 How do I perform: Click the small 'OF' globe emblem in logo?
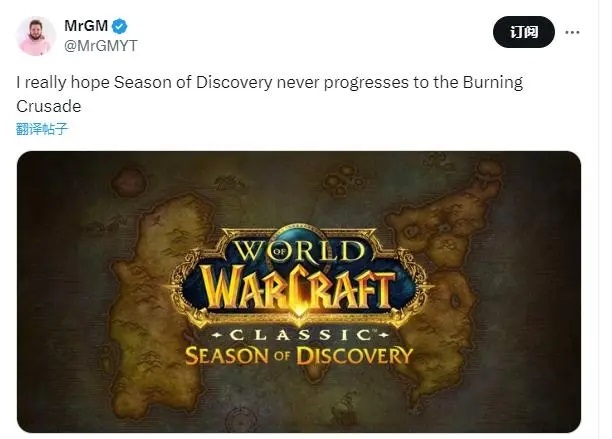coord(279,251)
